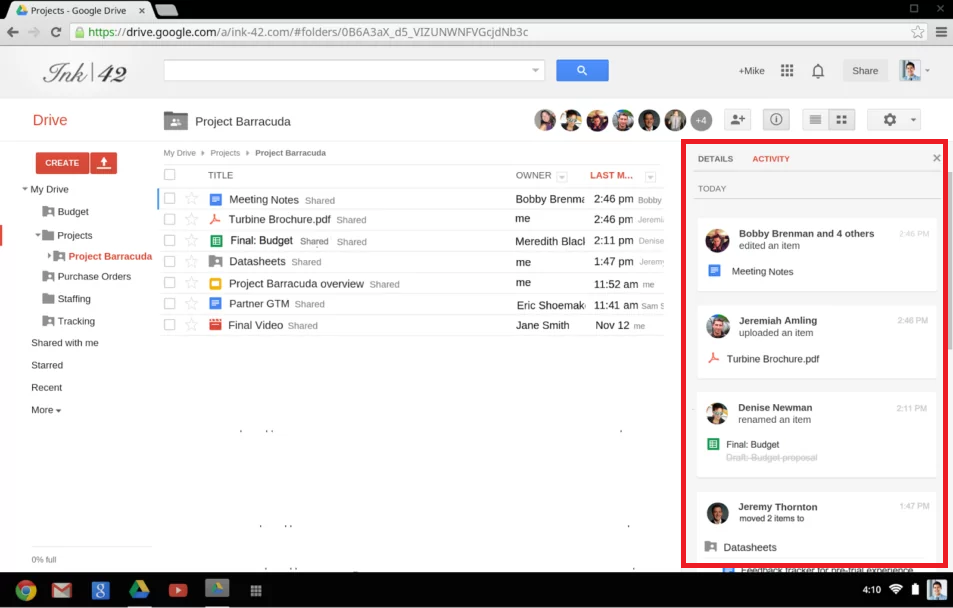Open Google Drive from the shelf
Image resolution: width=953 pixels, height=608 pixels.
click(x=139, y=589)
